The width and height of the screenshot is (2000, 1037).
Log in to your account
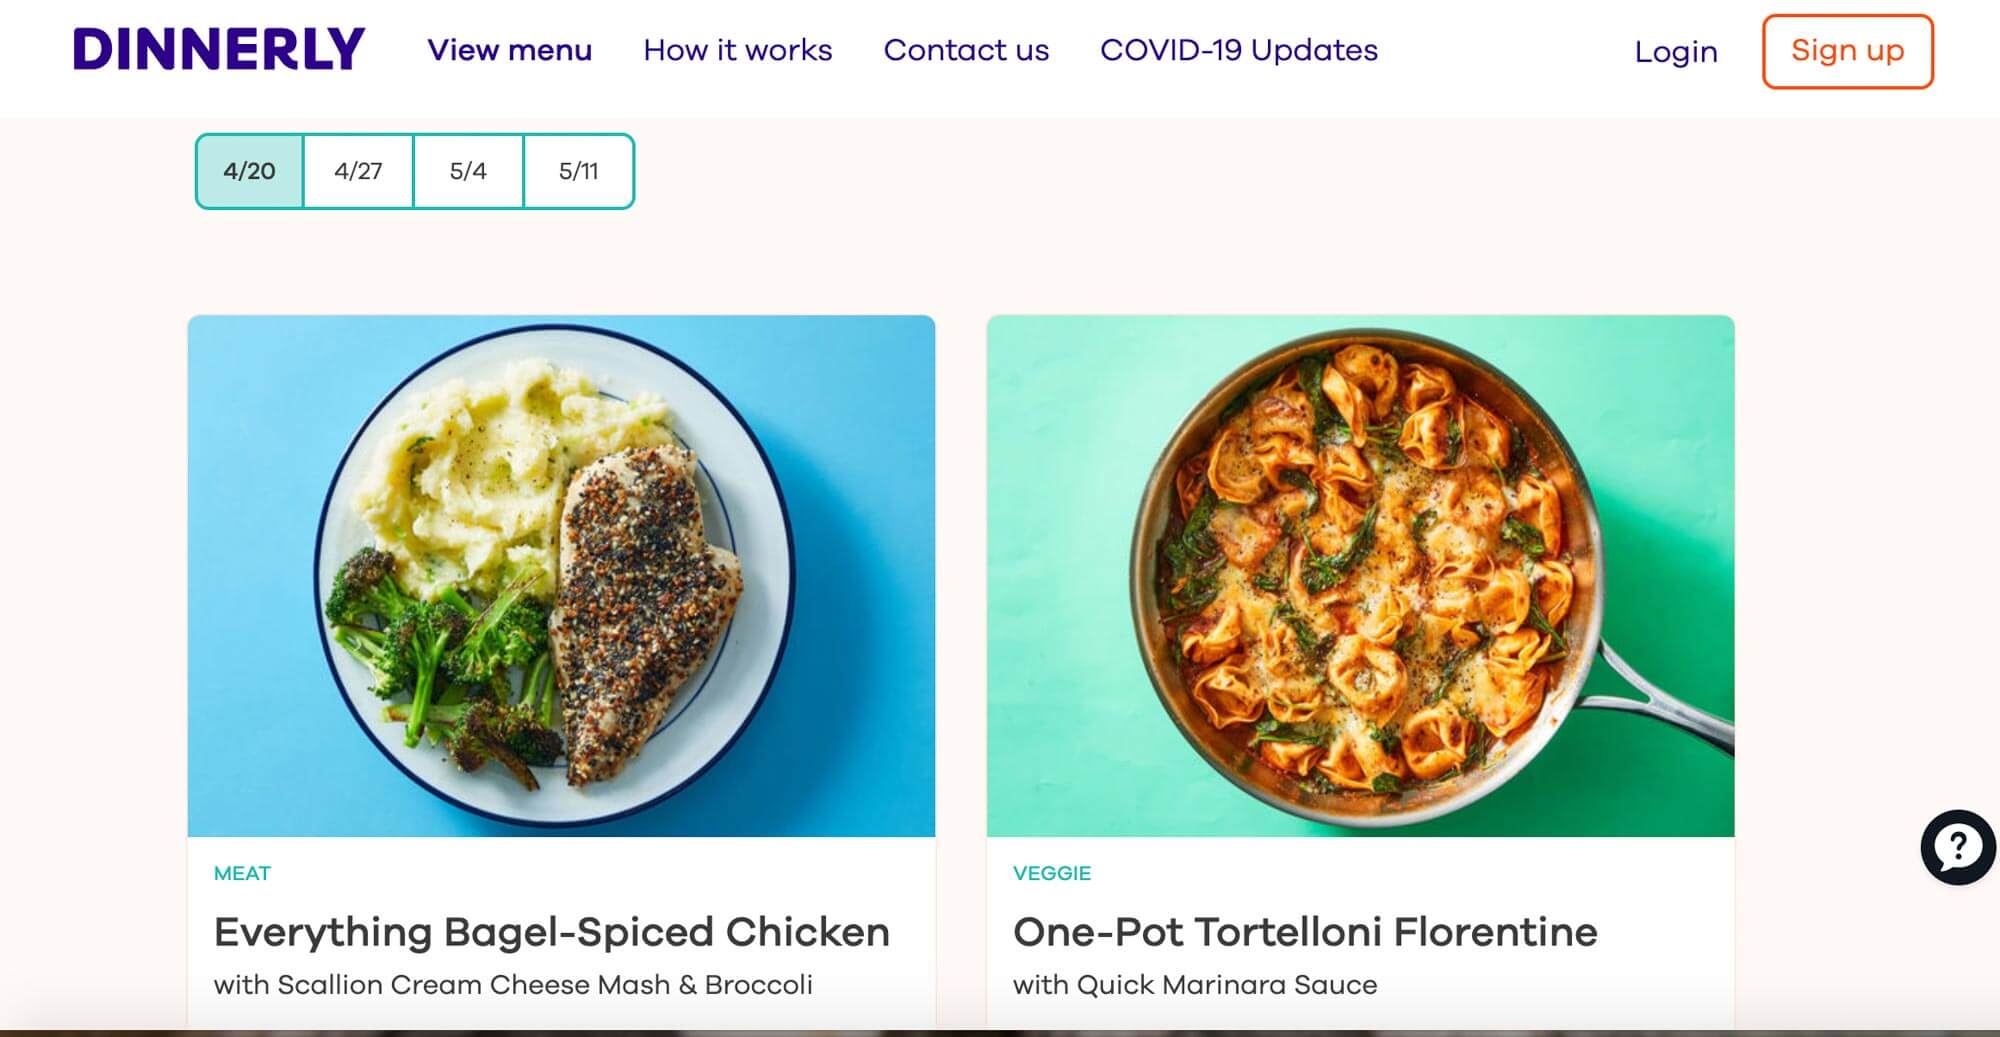(x=1675, y=52)
